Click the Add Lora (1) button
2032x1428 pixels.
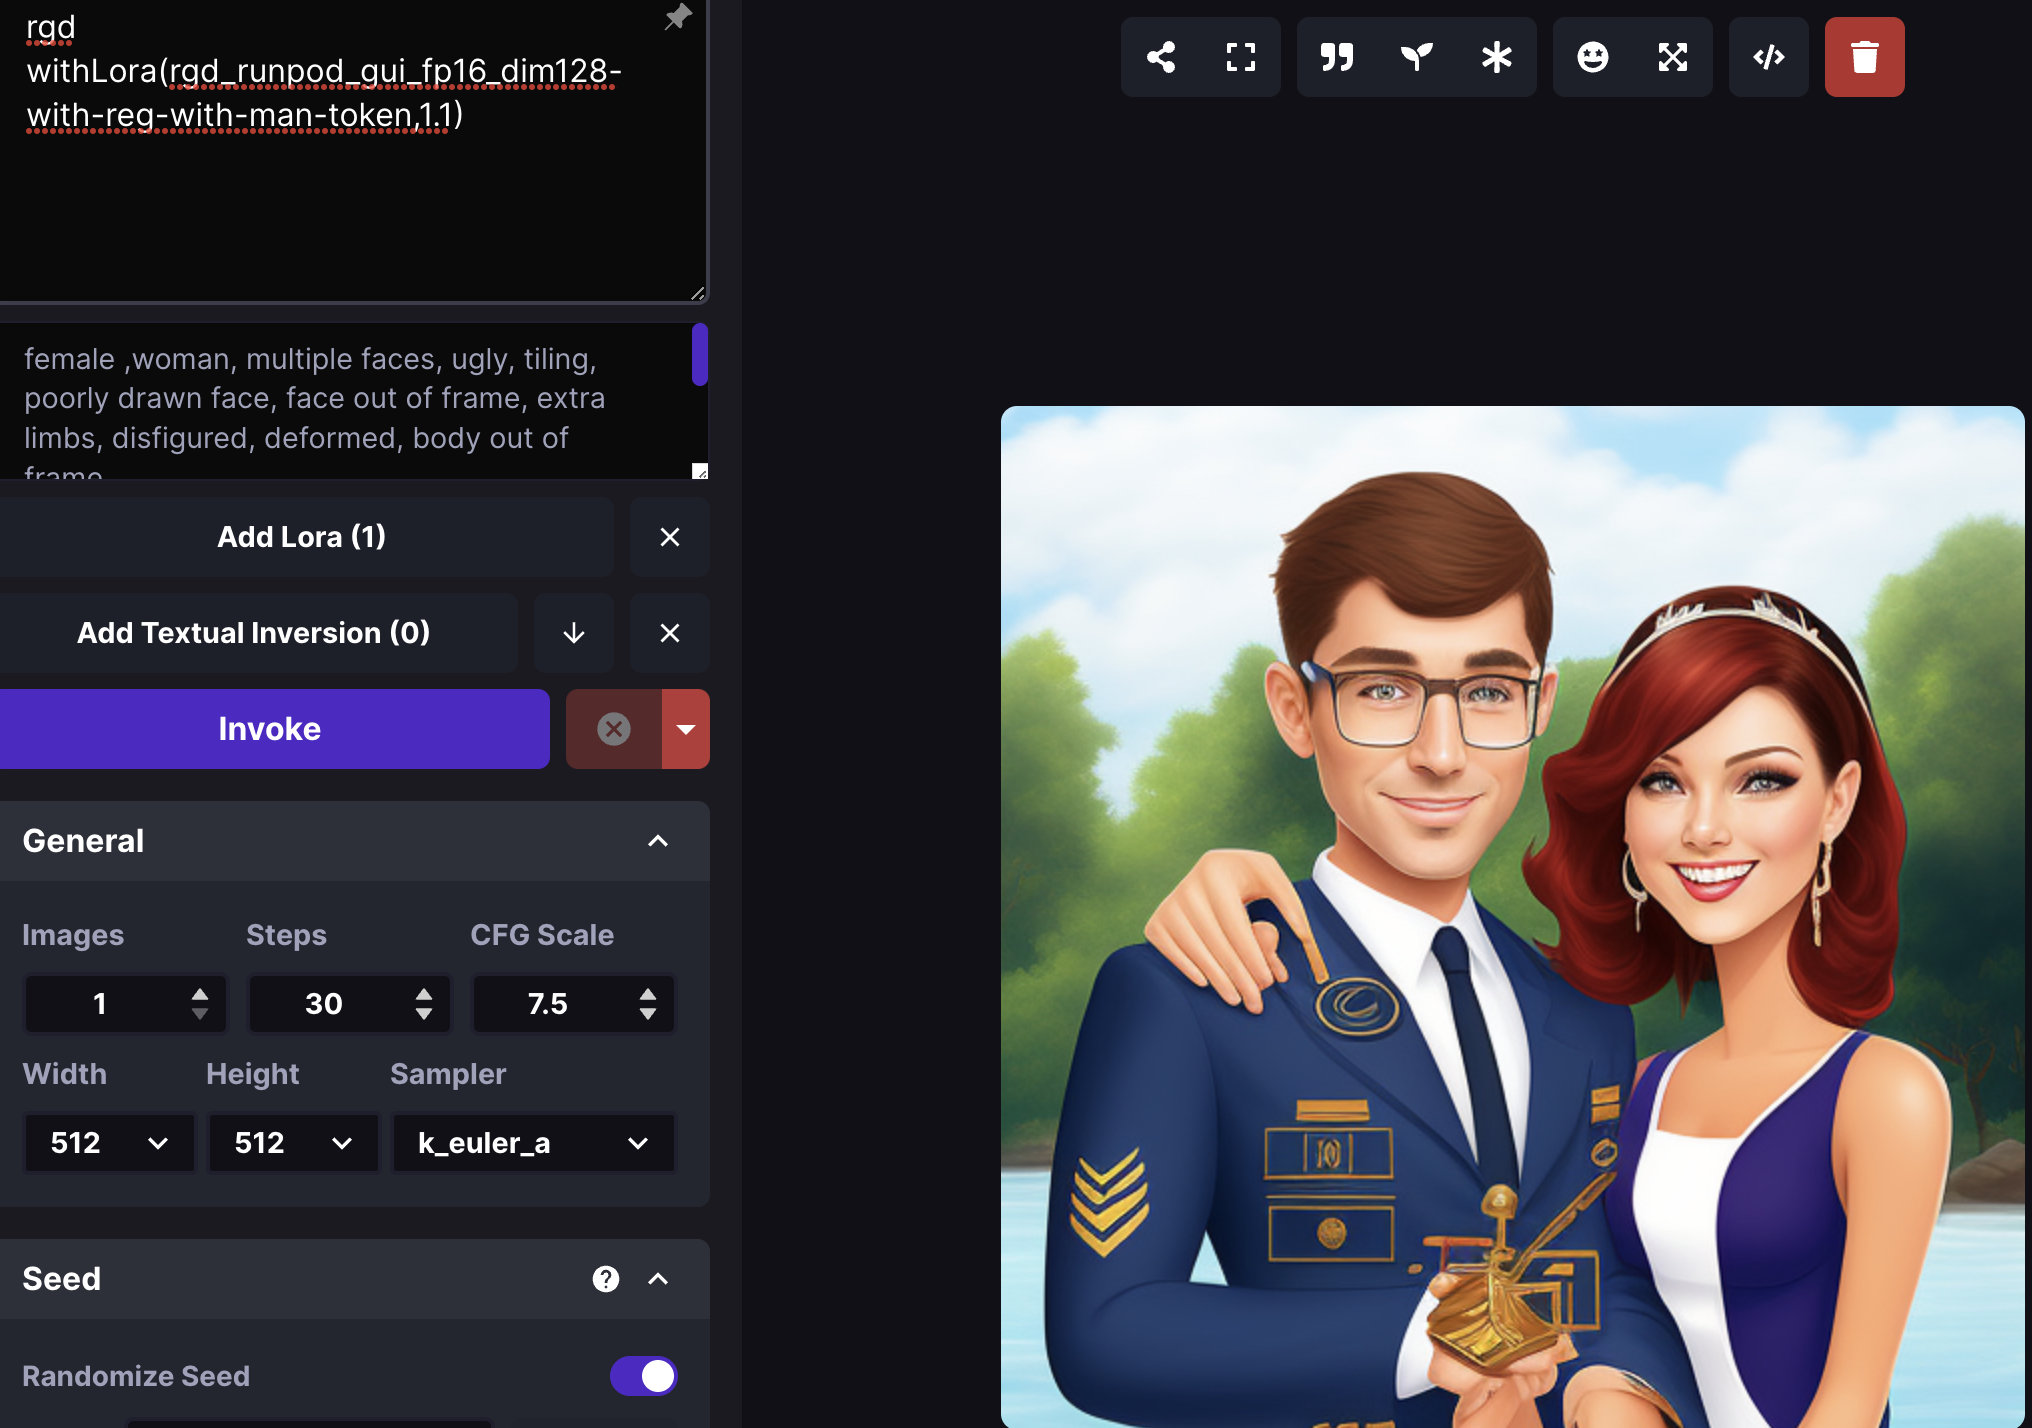[301, 537]
